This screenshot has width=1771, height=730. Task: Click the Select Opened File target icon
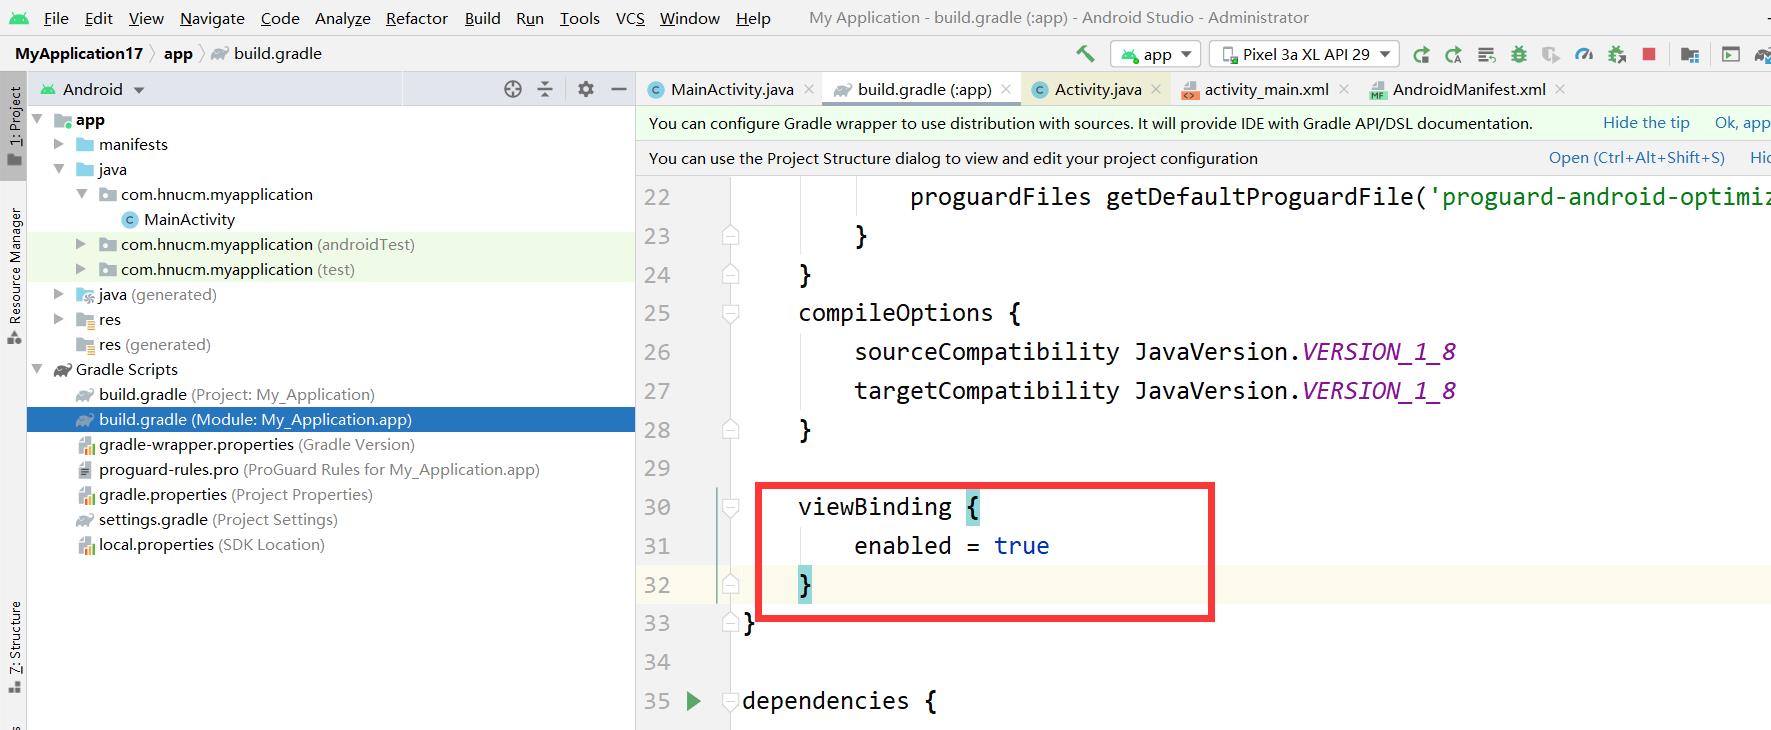point(513,89)
